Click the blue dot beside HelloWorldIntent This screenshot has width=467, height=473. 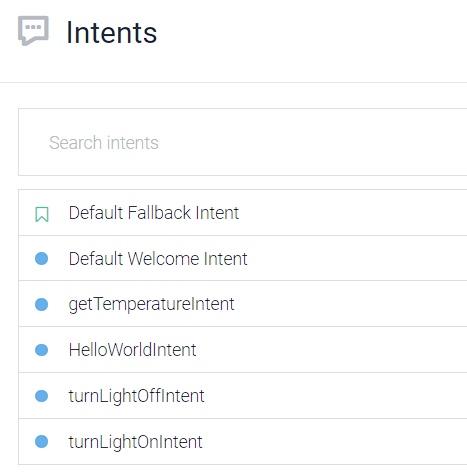click(x=42, y=350)
